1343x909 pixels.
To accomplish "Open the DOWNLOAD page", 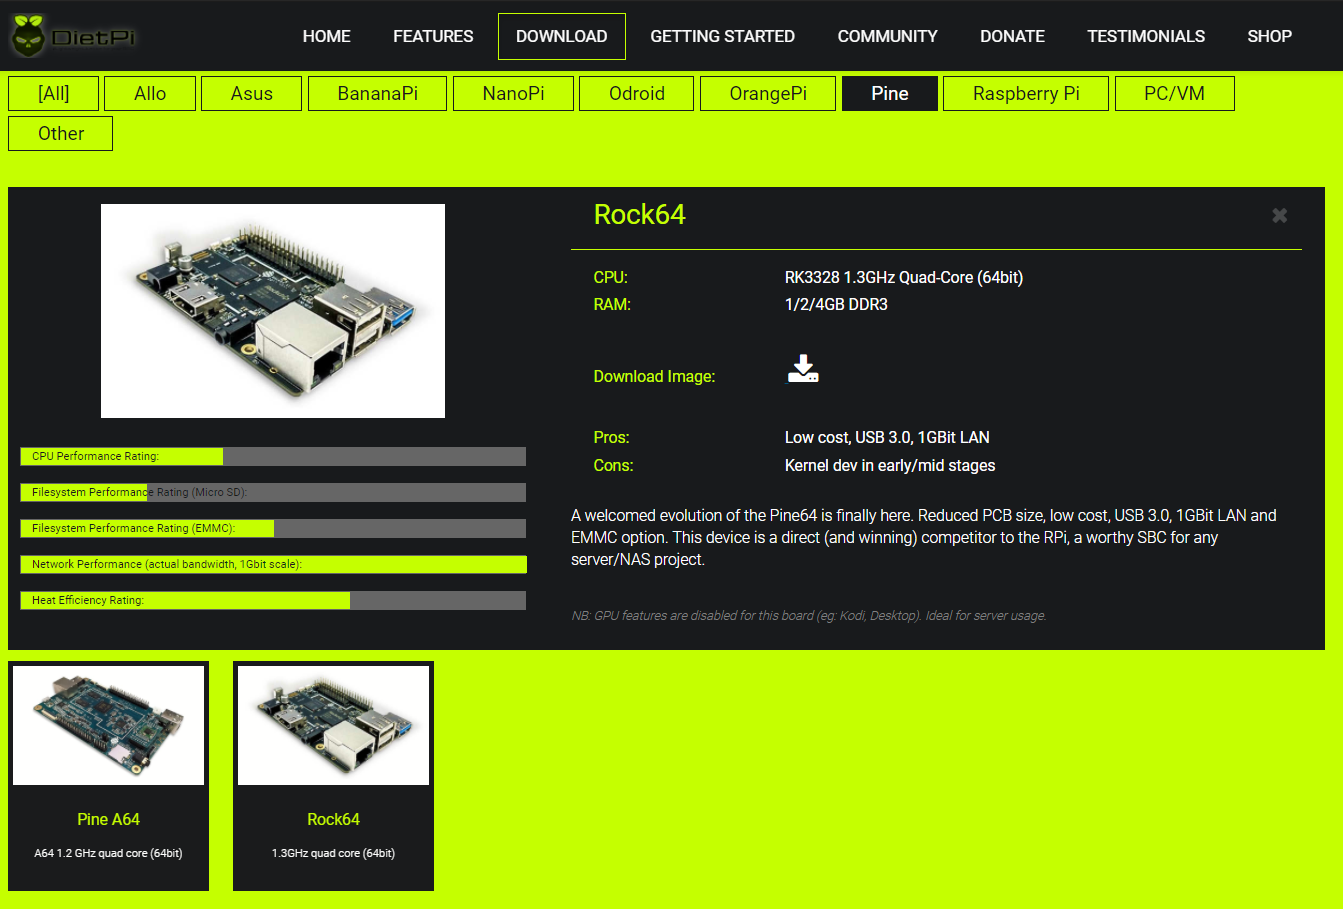I will point(561,36).
